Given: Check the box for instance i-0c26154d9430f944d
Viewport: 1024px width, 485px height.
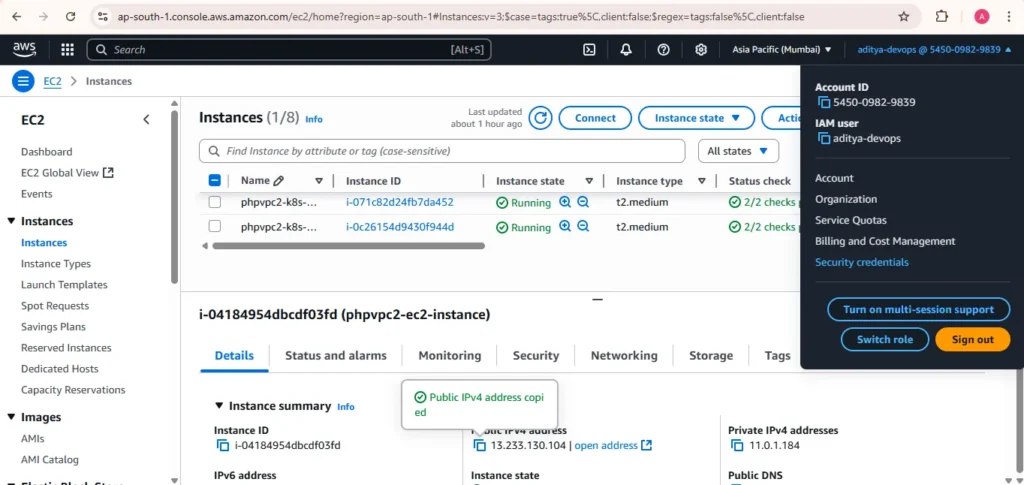Looking at the screenshot, I should coord(215,227).
